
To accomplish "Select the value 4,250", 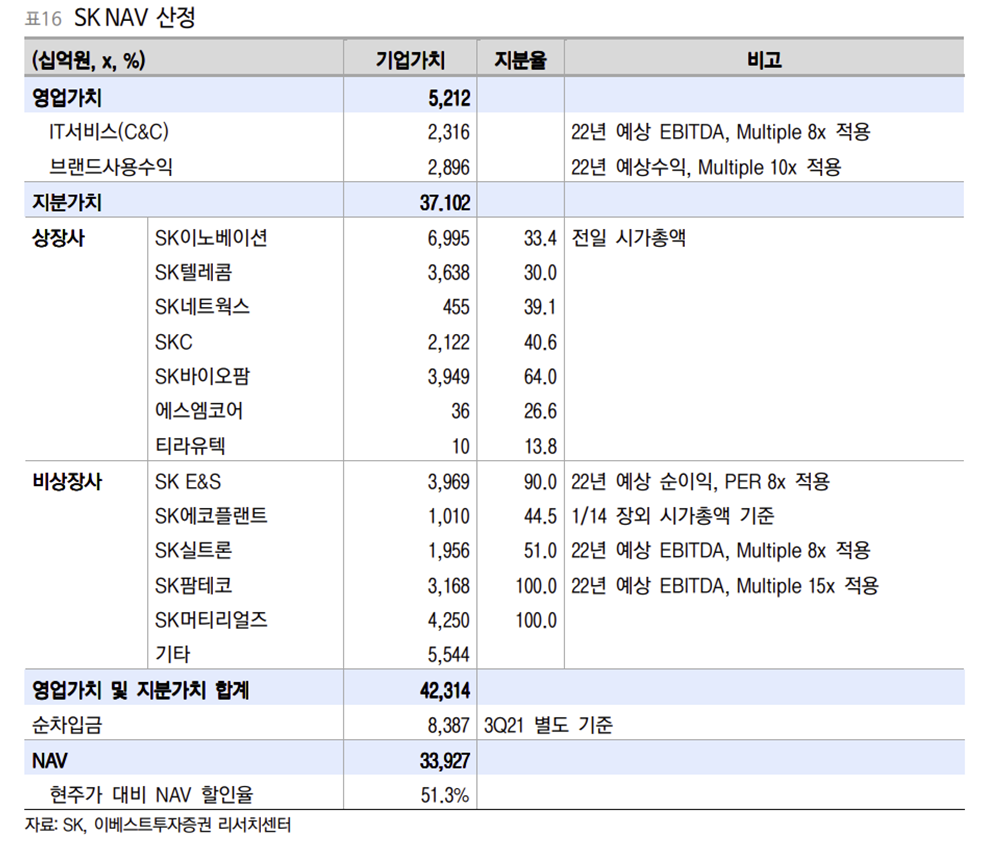I will point(449,621).
